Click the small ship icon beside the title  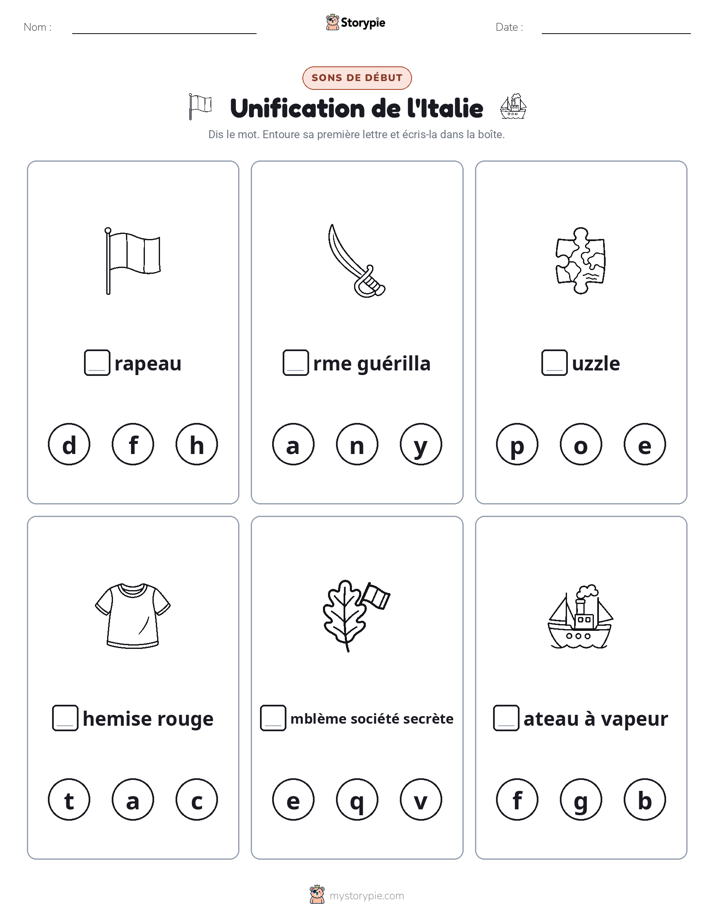tap(513, 107)
